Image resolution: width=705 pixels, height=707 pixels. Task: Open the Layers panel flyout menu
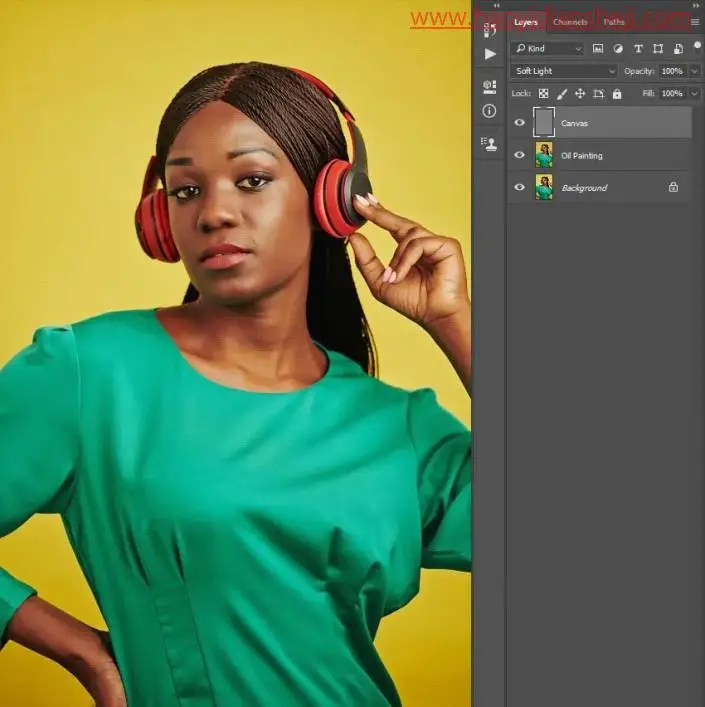click(x=695, y=22)
